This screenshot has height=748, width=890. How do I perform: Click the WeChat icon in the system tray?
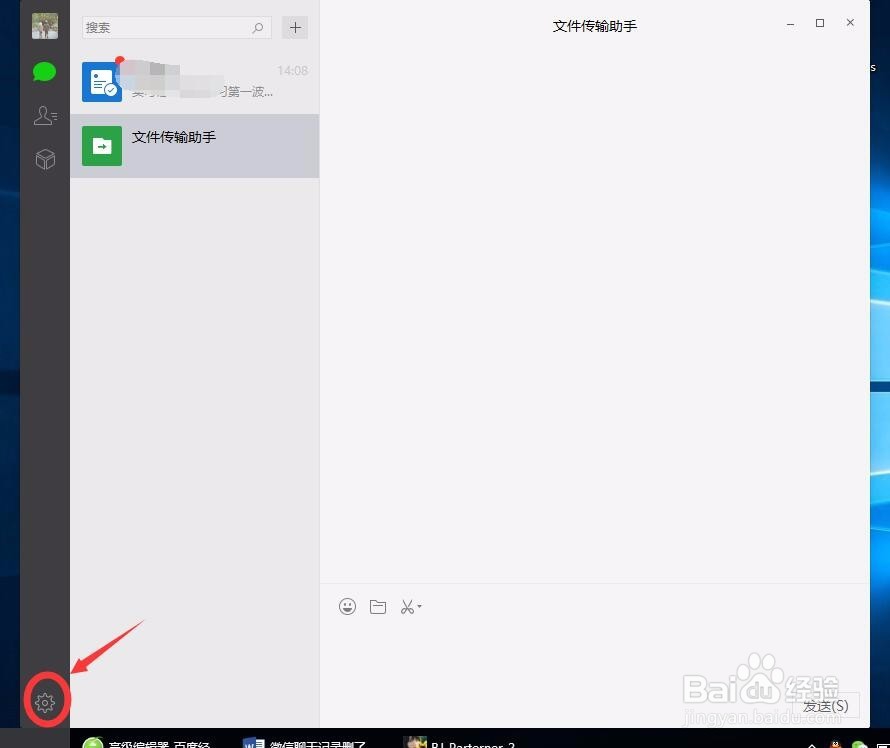[x=859, y=744]
